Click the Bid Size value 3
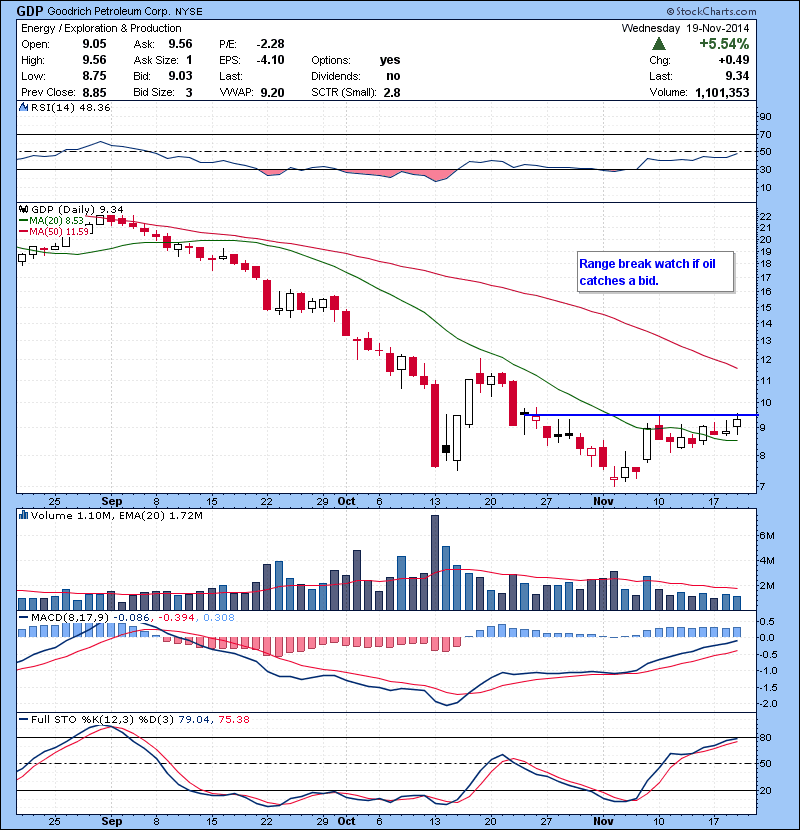The image size is (800, 830). coord(189,93)
